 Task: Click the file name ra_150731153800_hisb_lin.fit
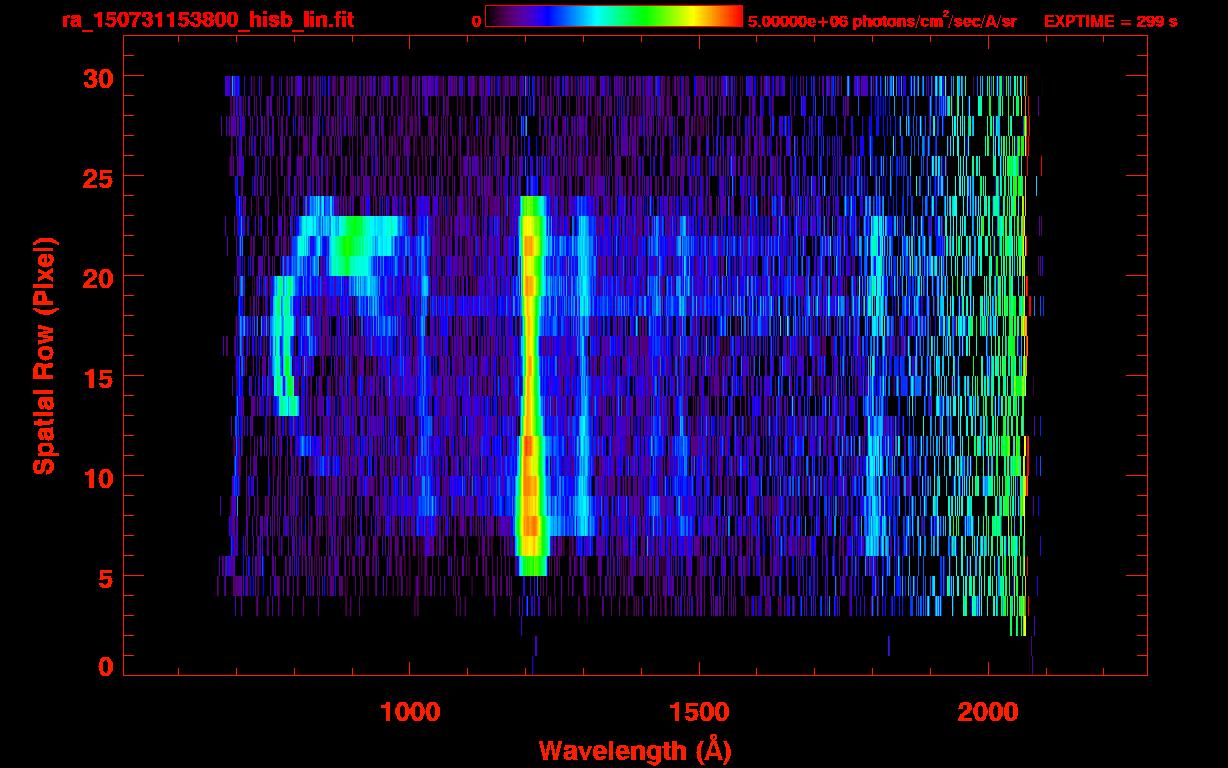[x=207, y=20]
